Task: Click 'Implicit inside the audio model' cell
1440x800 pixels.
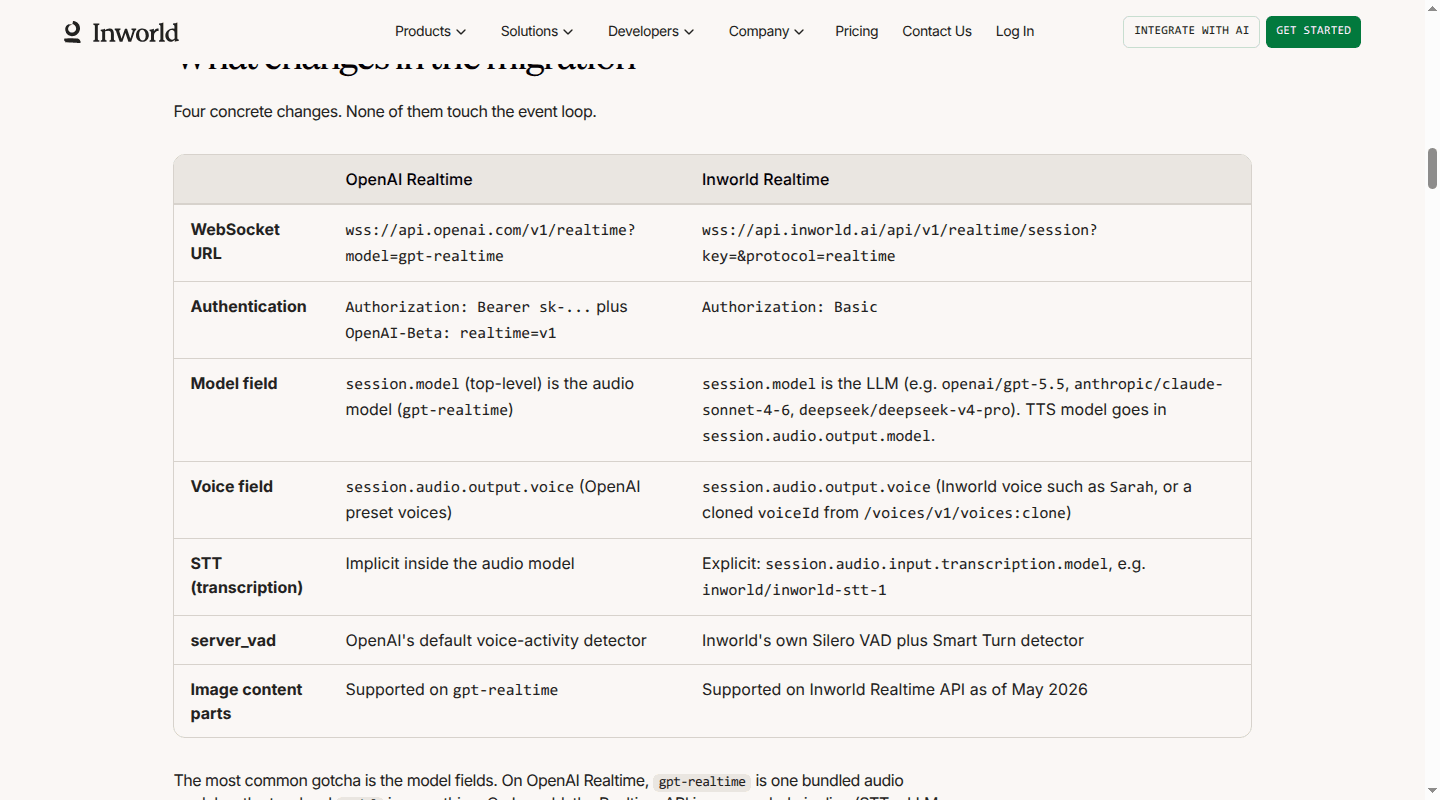Action: (x=460, y=564)
